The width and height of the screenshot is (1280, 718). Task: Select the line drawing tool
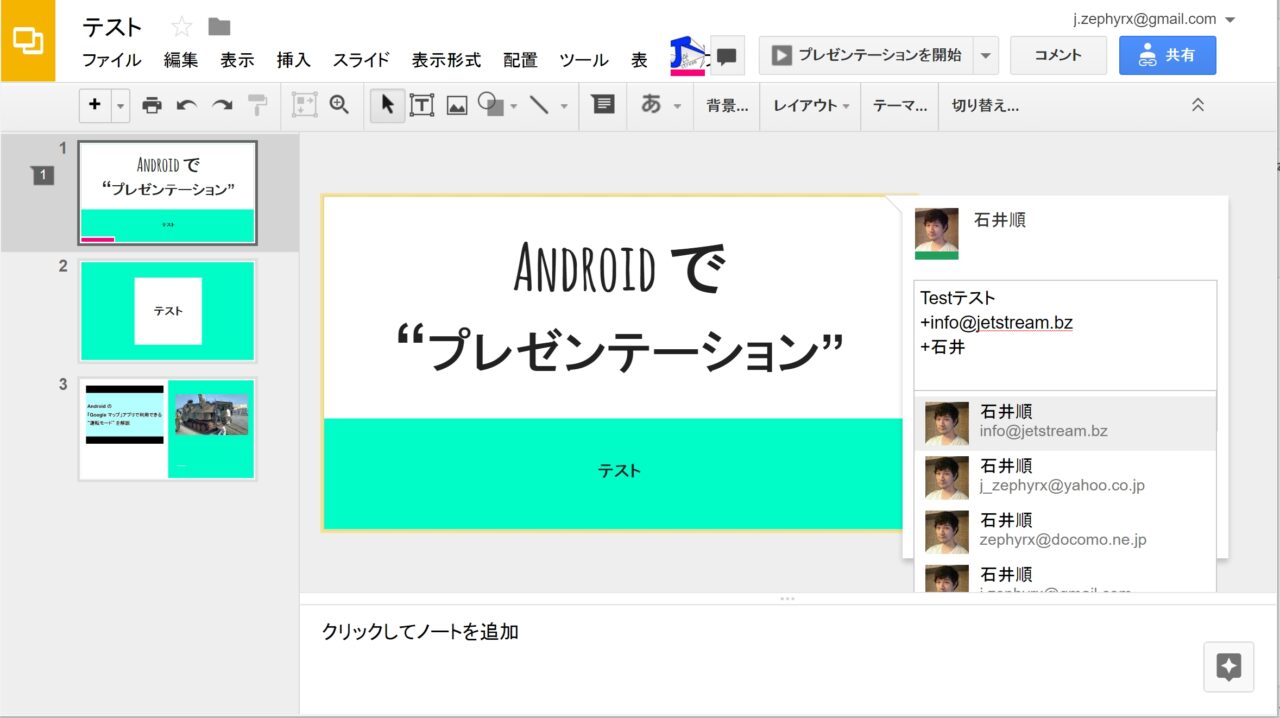coord(539,105)
